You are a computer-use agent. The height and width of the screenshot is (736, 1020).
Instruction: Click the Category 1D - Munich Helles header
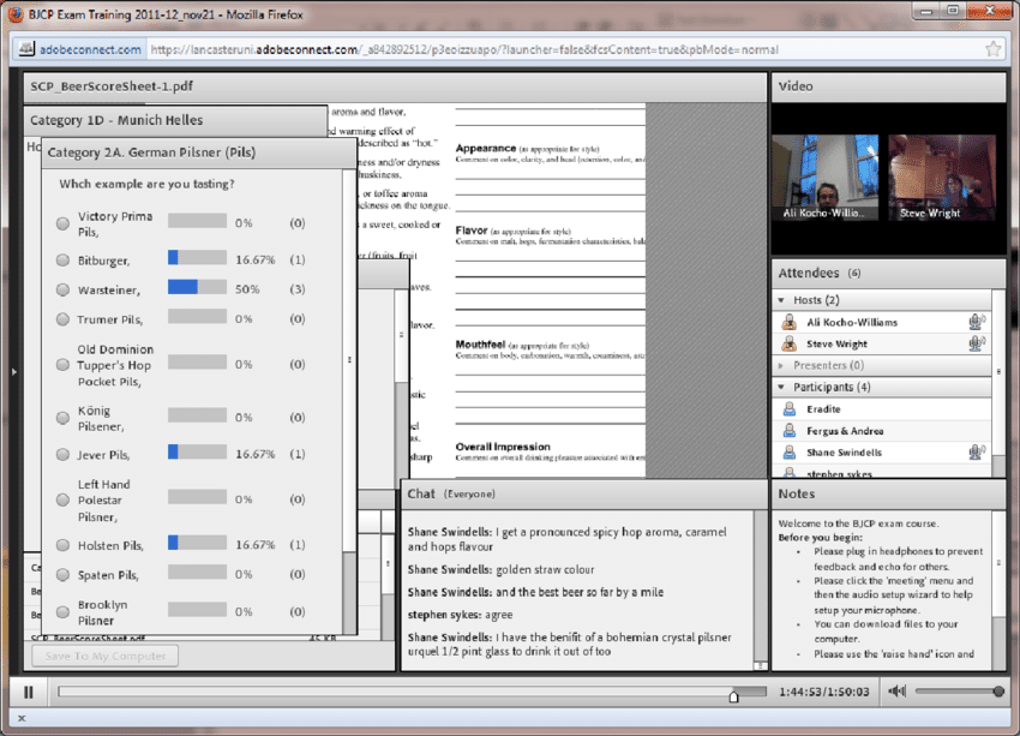point(176,120)
